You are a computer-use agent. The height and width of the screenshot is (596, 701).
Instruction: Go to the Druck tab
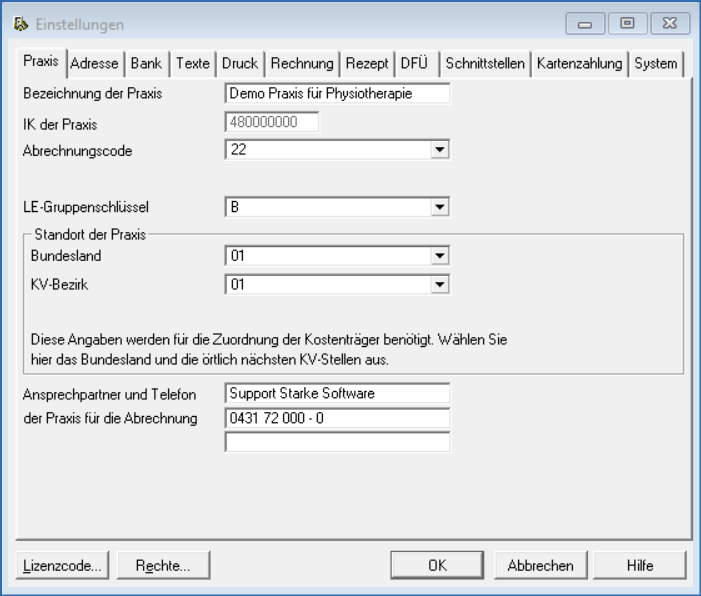(240, 63)
